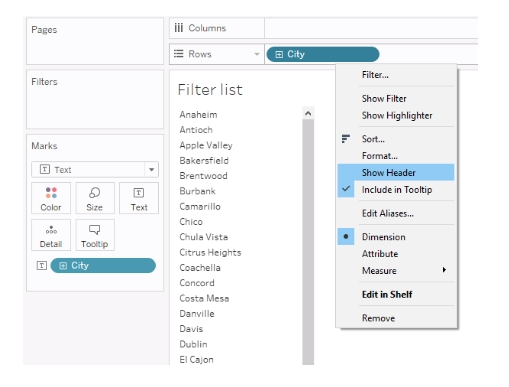Click Apple Valley in the list
509x387 pixels.
click(x=206, y=145)
